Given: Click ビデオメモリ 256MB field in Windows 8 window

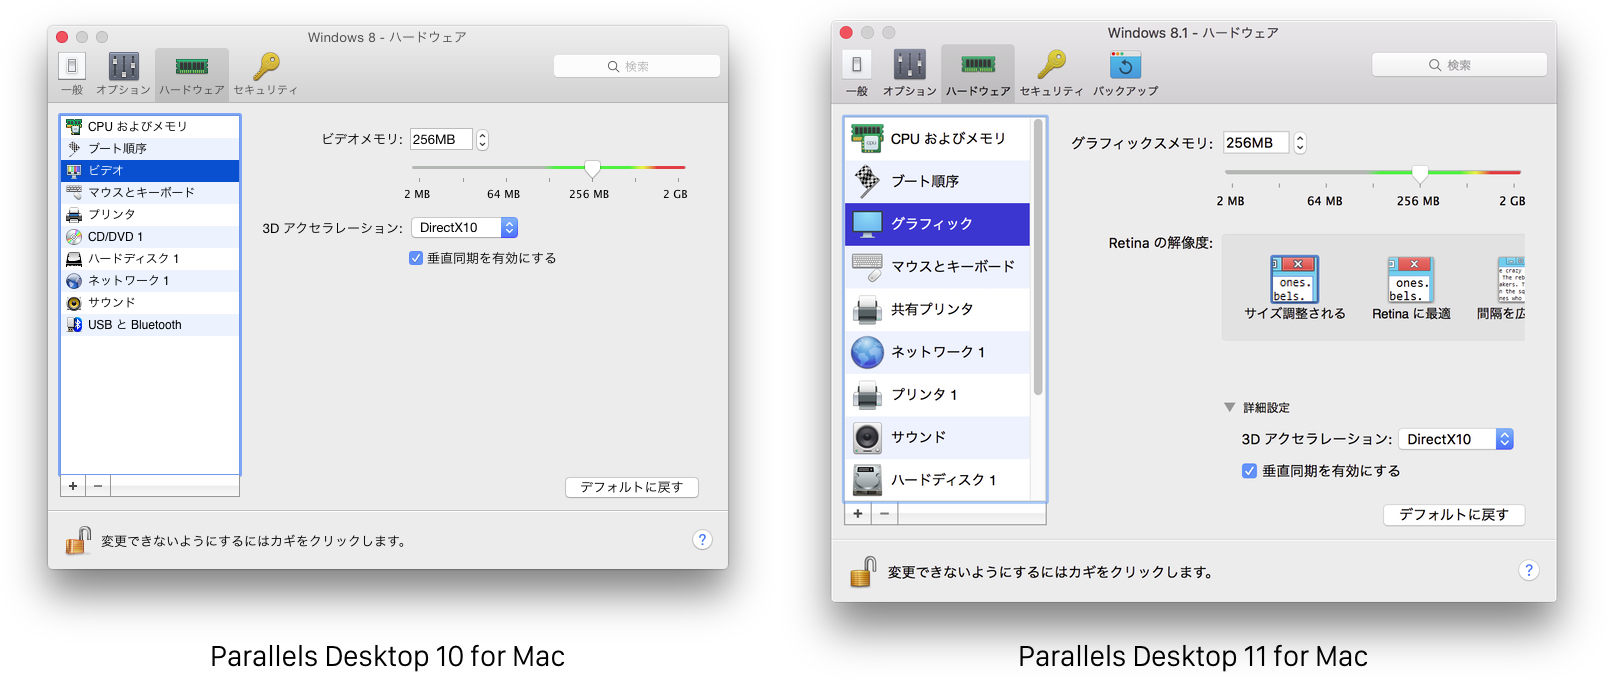Looking at the screenshot, I should pos(441,140).
